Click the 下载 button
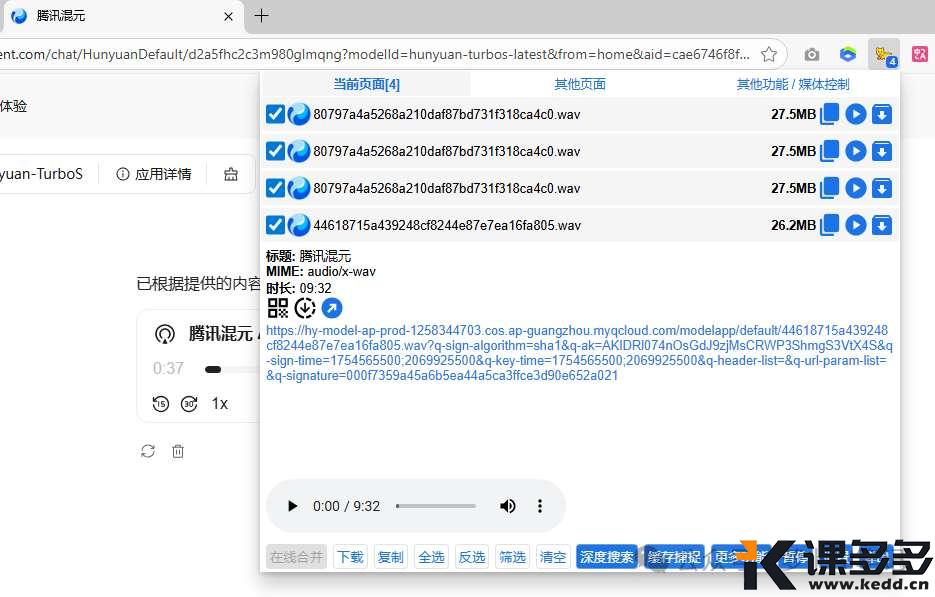Viewport: 935px width, 597px height. pyautogui.click(x=350, y=557)
